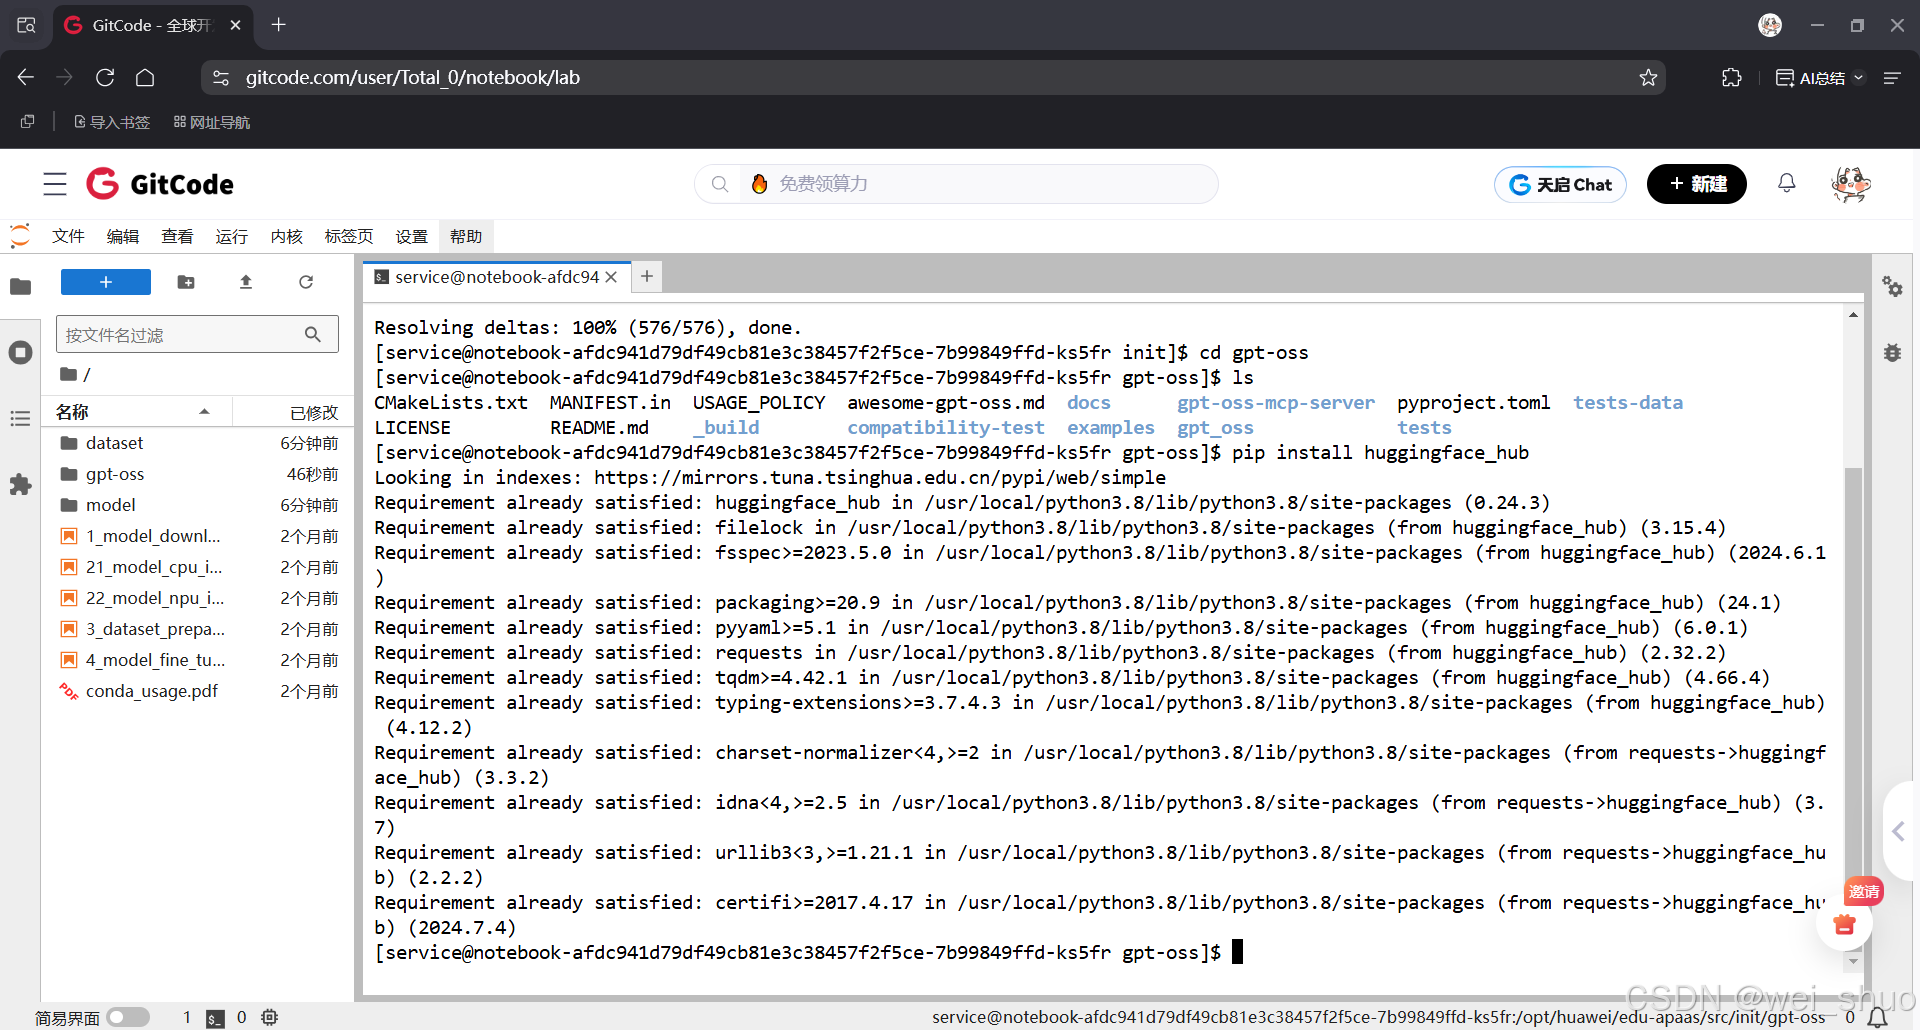Select the model folder
Screen dimensions: 1920x1030
pos(199,505)
